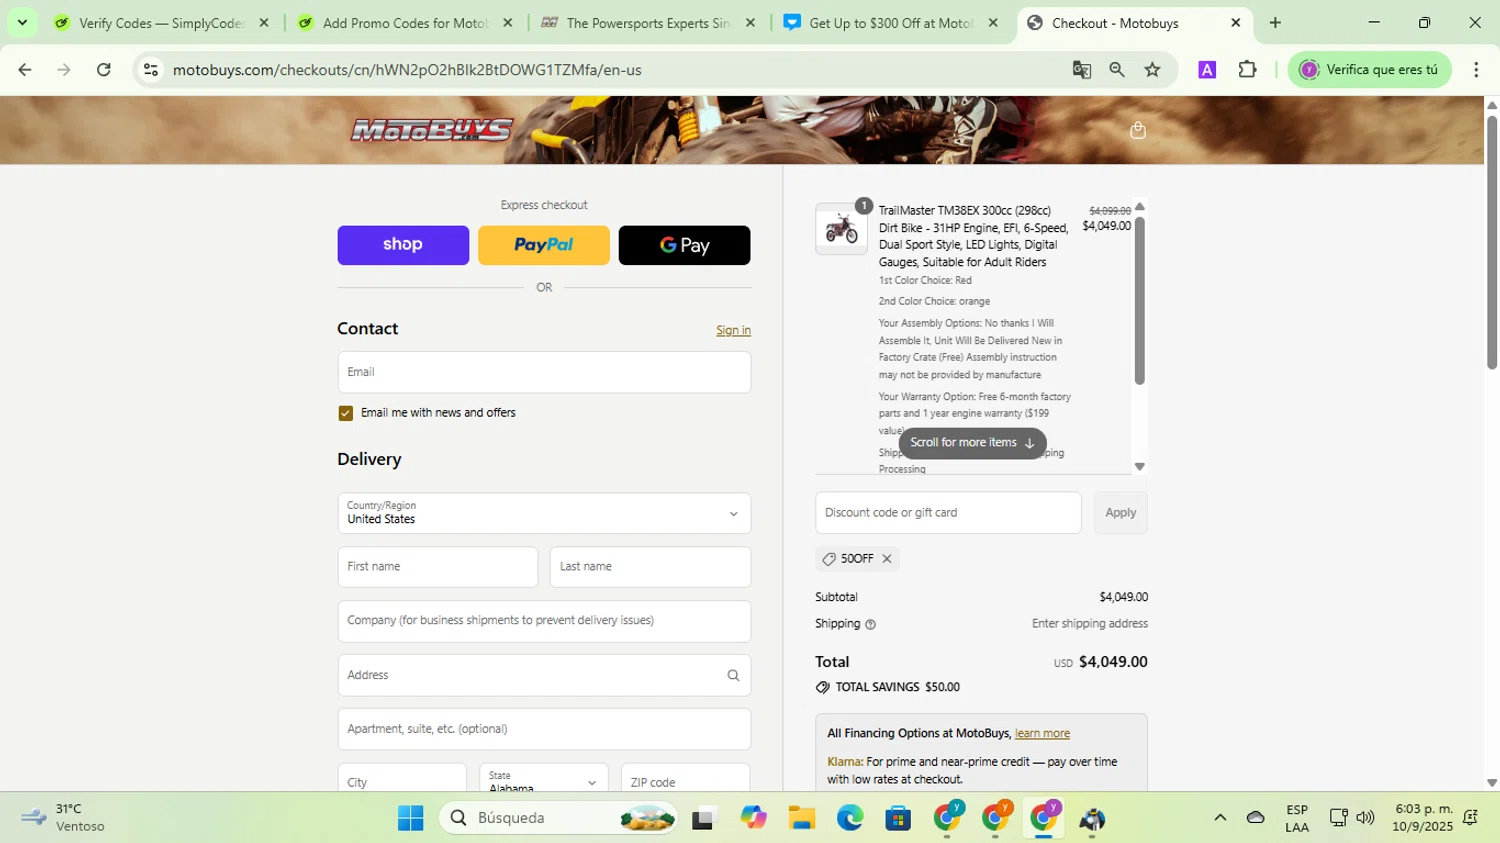Pay with PayPal express checkout
The height and width of the screenshot is (843, 1500).
coord(544,245)
